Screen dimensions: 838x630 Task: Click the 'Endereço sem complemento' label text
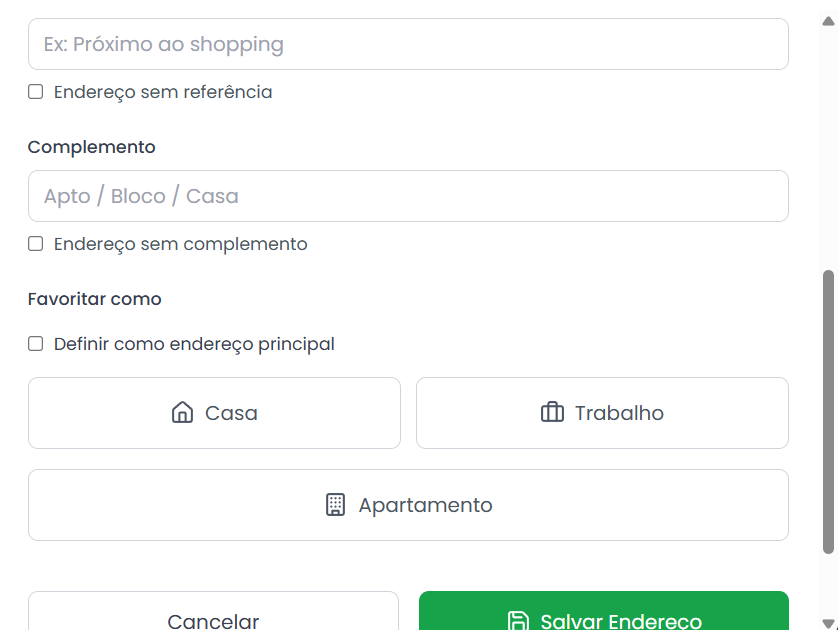181,244
